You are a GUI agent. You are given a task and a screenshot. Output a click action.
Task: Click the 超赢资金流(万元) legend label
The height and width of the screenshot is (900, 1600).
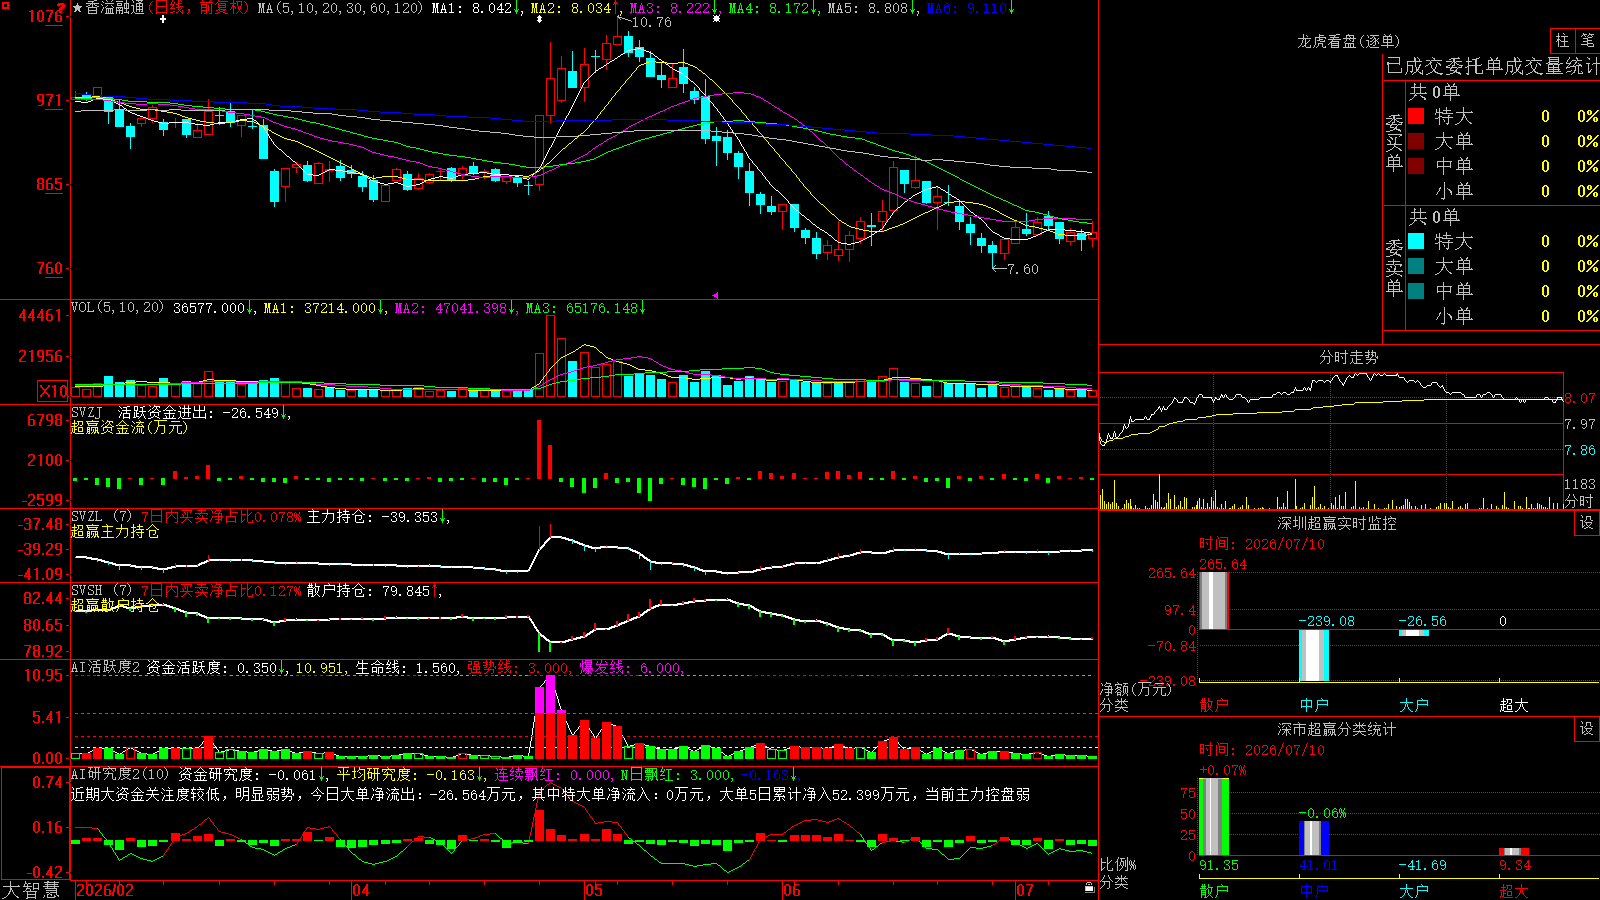coord(129,427)
